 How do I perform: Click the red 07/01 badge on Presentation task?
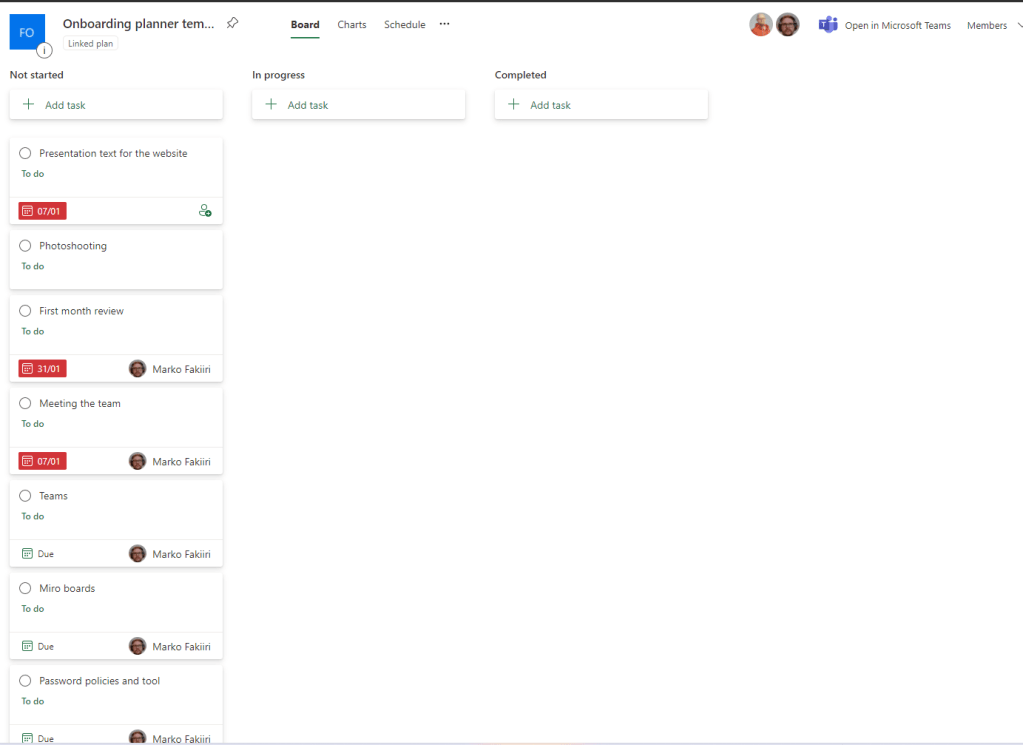42,211
